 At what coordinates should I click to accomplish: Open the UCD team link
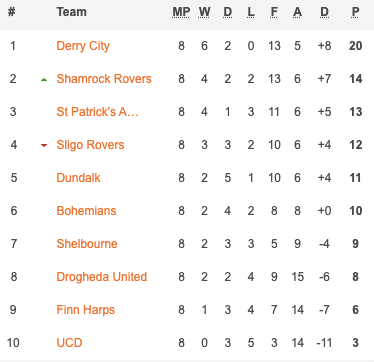pos(69,343)
